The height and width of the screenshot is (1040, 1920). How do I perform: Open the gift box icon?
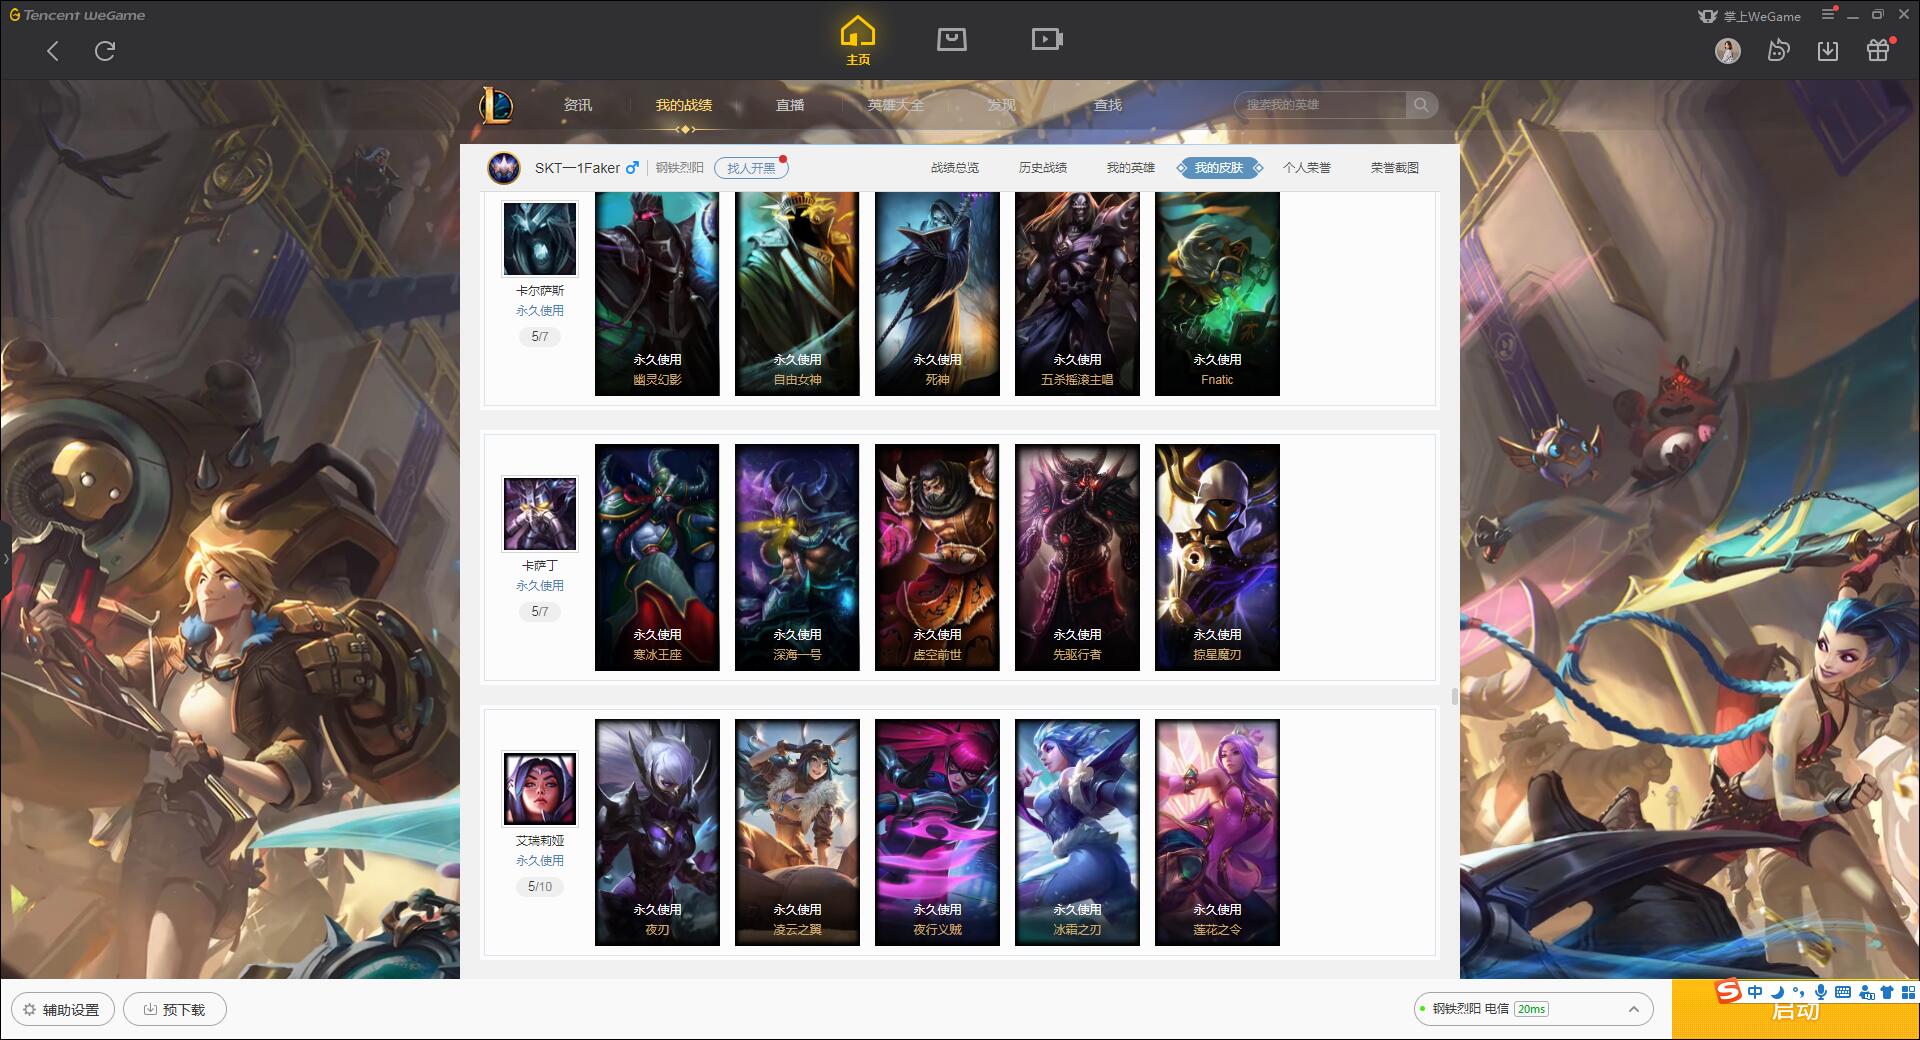click(1878, 50)
